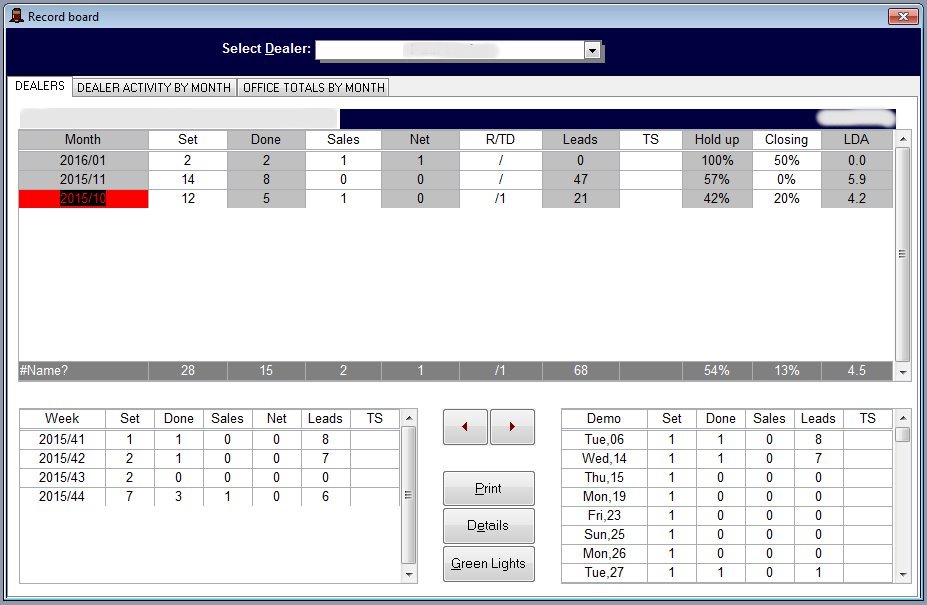The width and height of the screenshot is (927, 605).
Task: Click the right red arrow button
Action: point(513,426)
